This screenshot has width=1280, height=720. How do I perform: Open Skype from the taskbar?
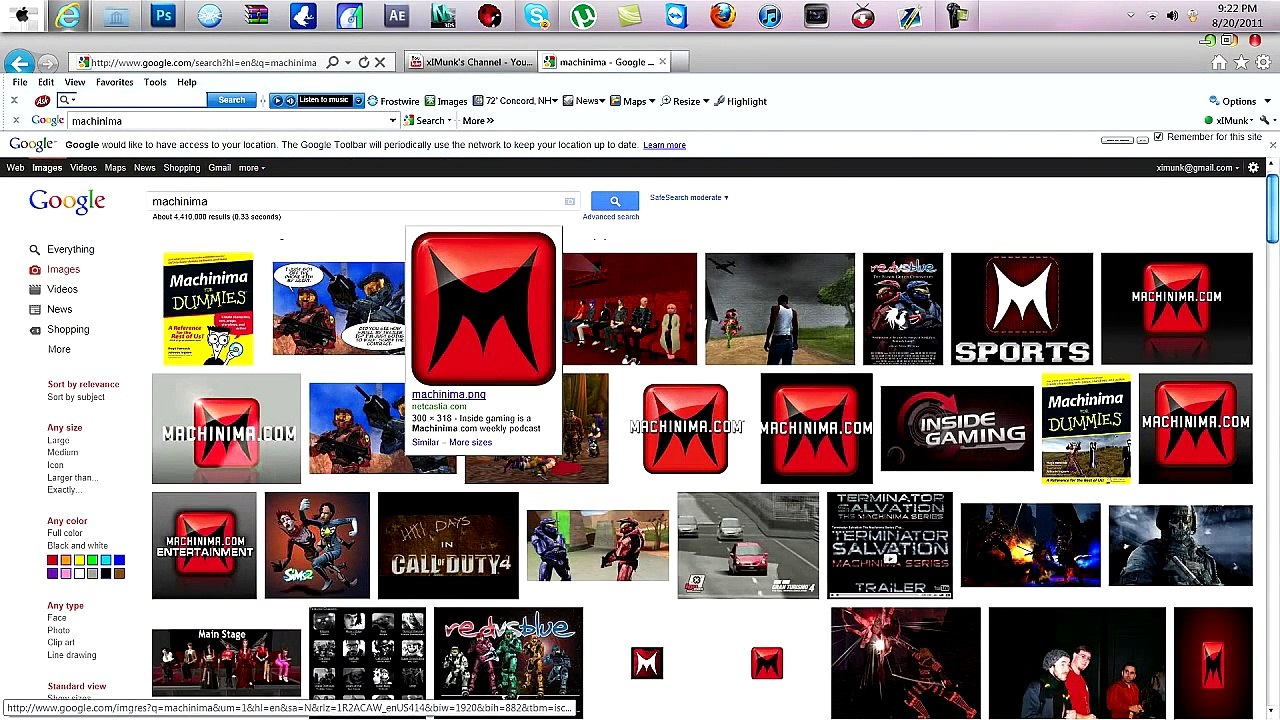[536, 16]
